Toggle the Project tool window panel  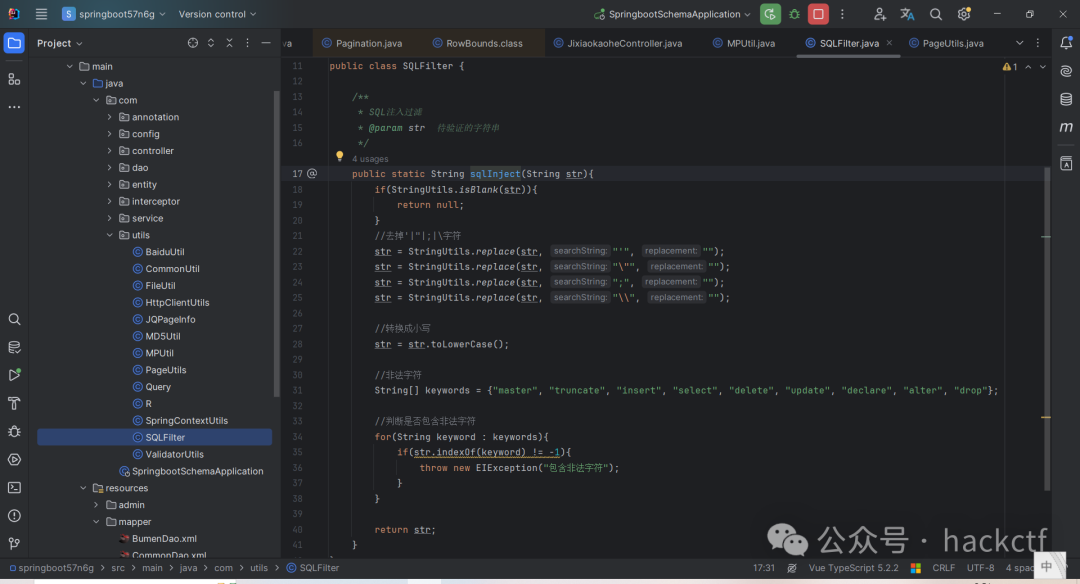pos(14,42)
